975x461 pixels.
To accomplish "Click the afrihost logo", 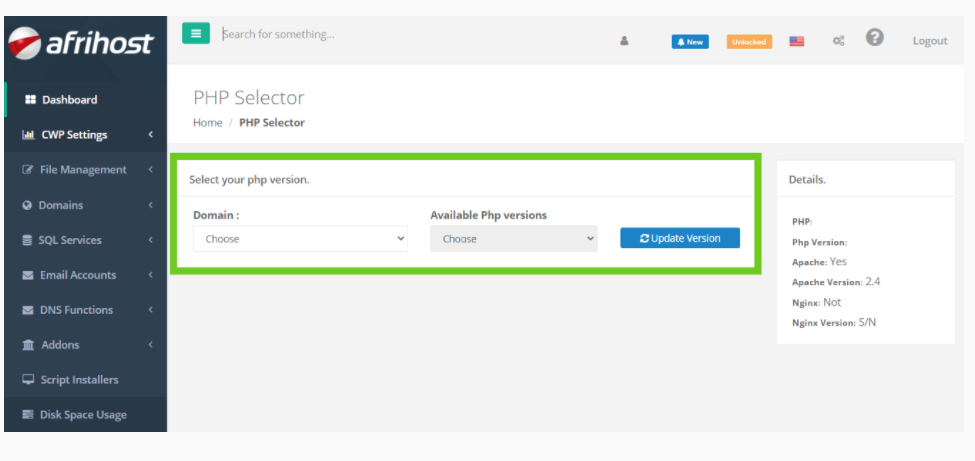I will pos(82,43).
